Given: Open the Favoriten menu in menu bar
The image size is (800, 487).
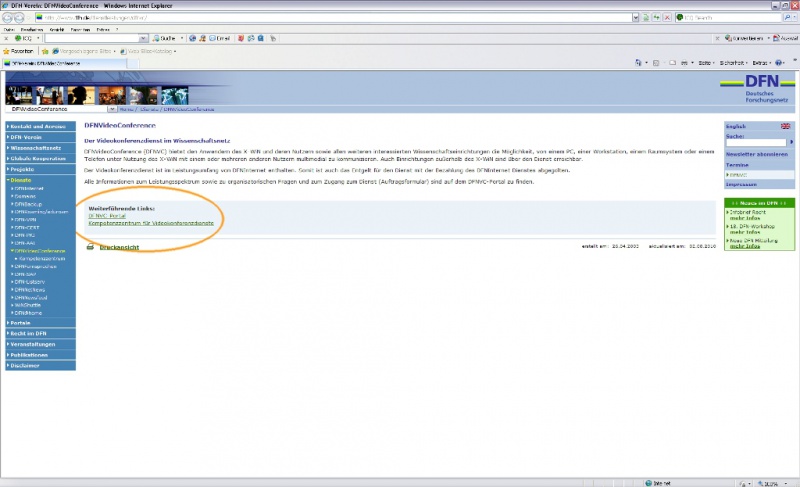Looking at the screenshot, I should pyautogui.click(x=80, y=30).
